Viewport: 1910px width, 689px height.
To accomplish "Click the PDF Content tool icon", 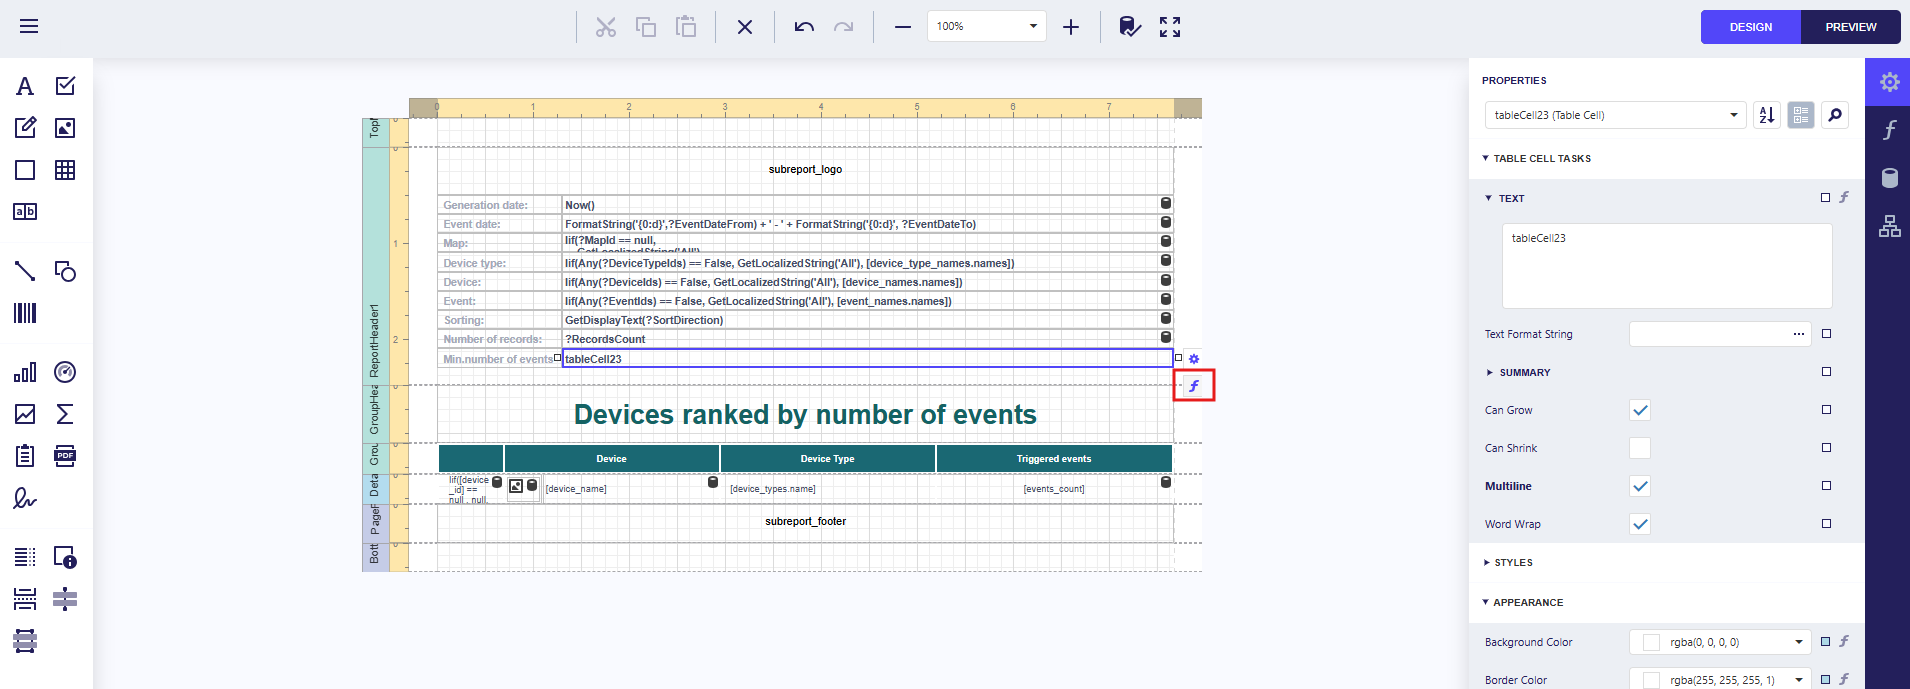I will point(65,456).
